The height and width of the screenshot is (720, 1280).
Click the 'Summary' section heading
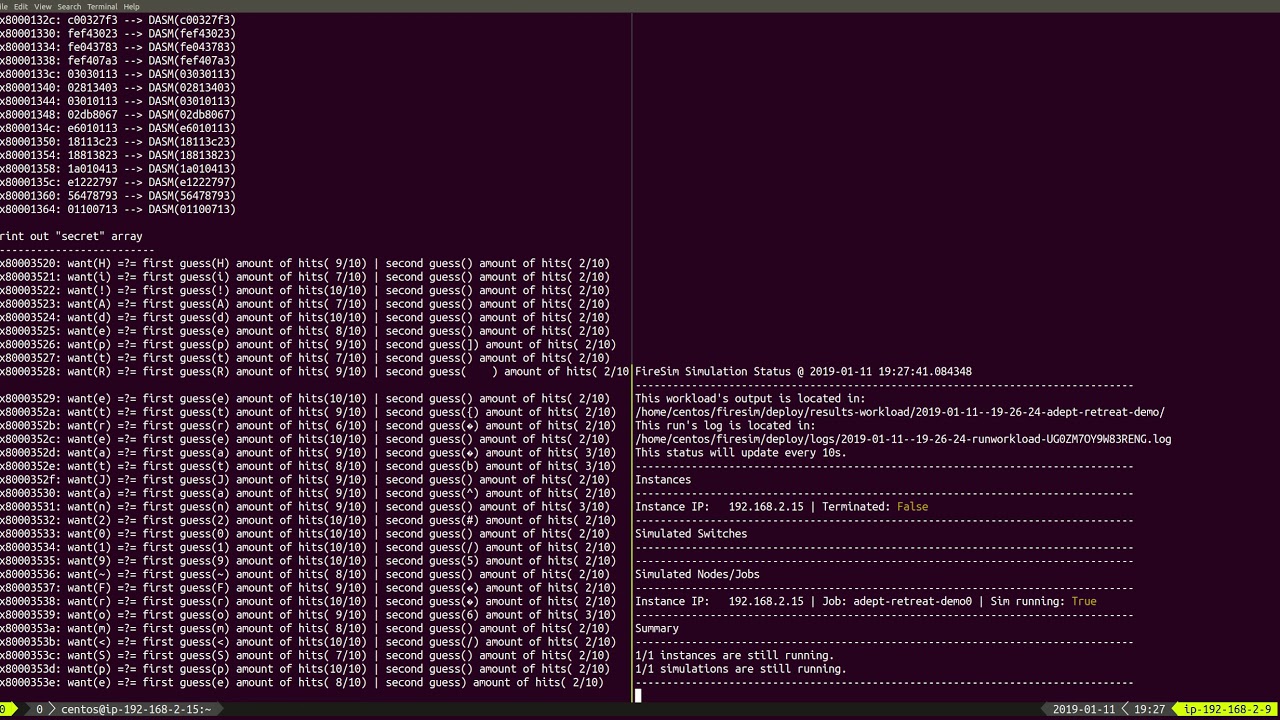click(657, 628)
